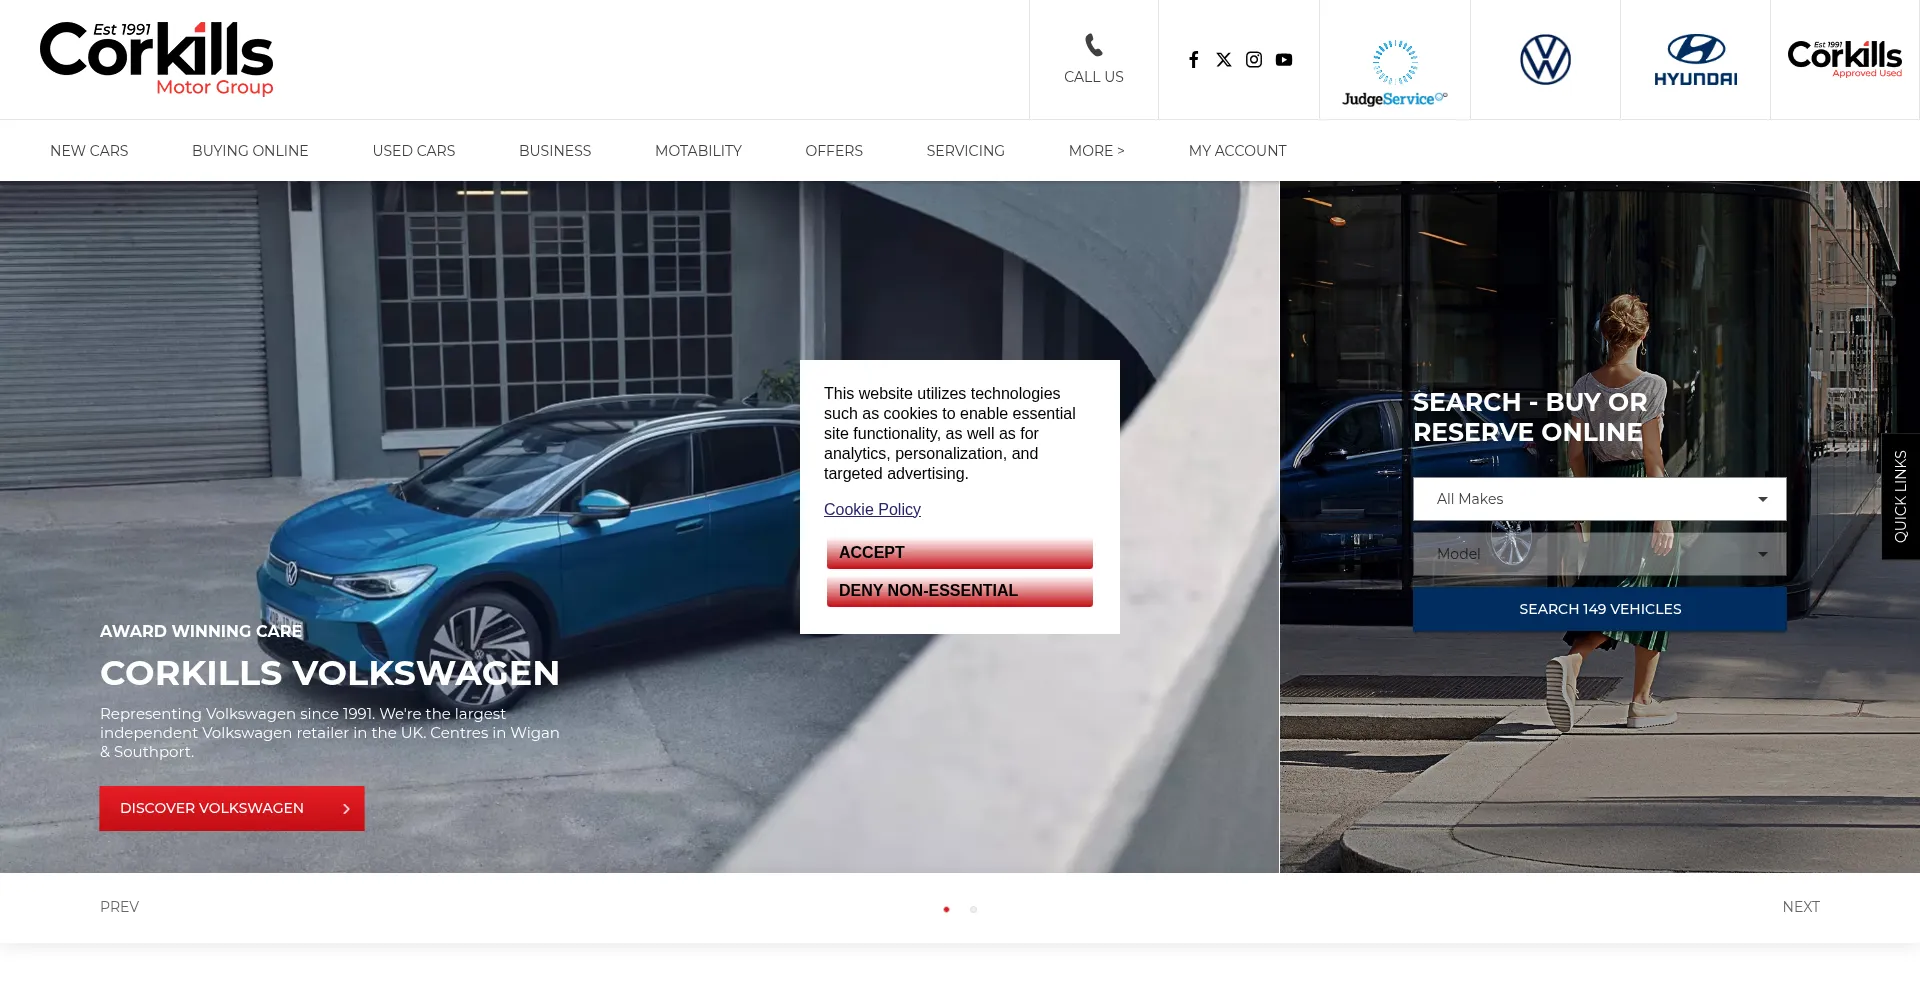Advance the carousel with Next

(1801, 907)
